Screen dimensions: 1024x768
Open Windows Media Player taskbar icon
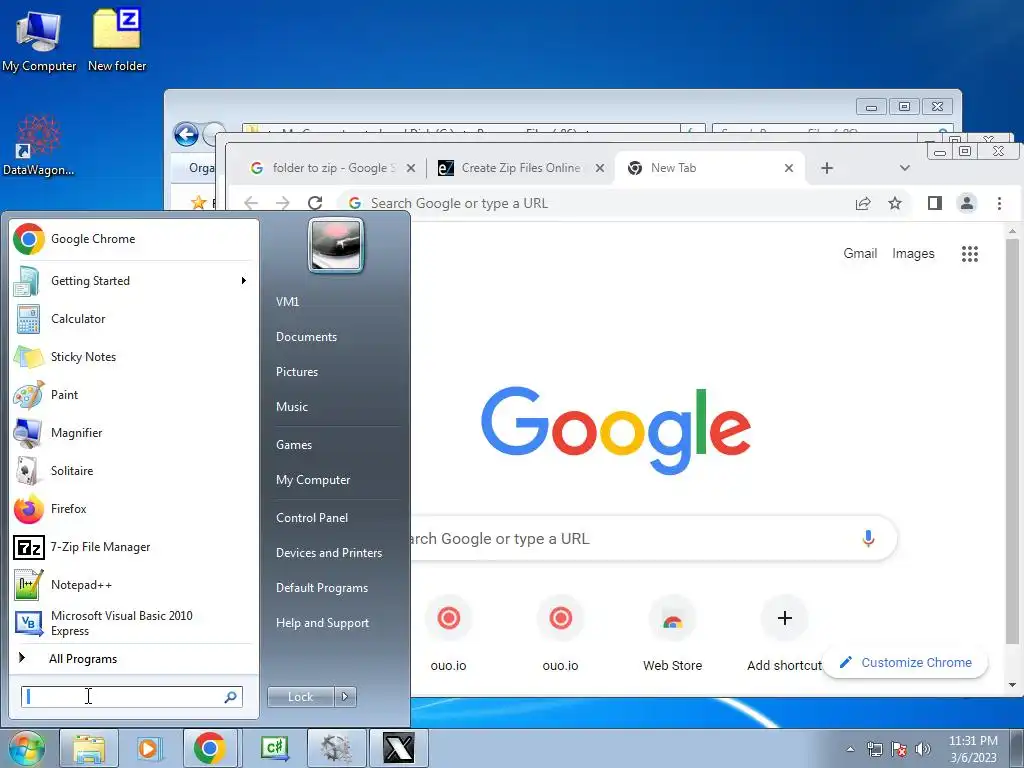tap(149, 748)
